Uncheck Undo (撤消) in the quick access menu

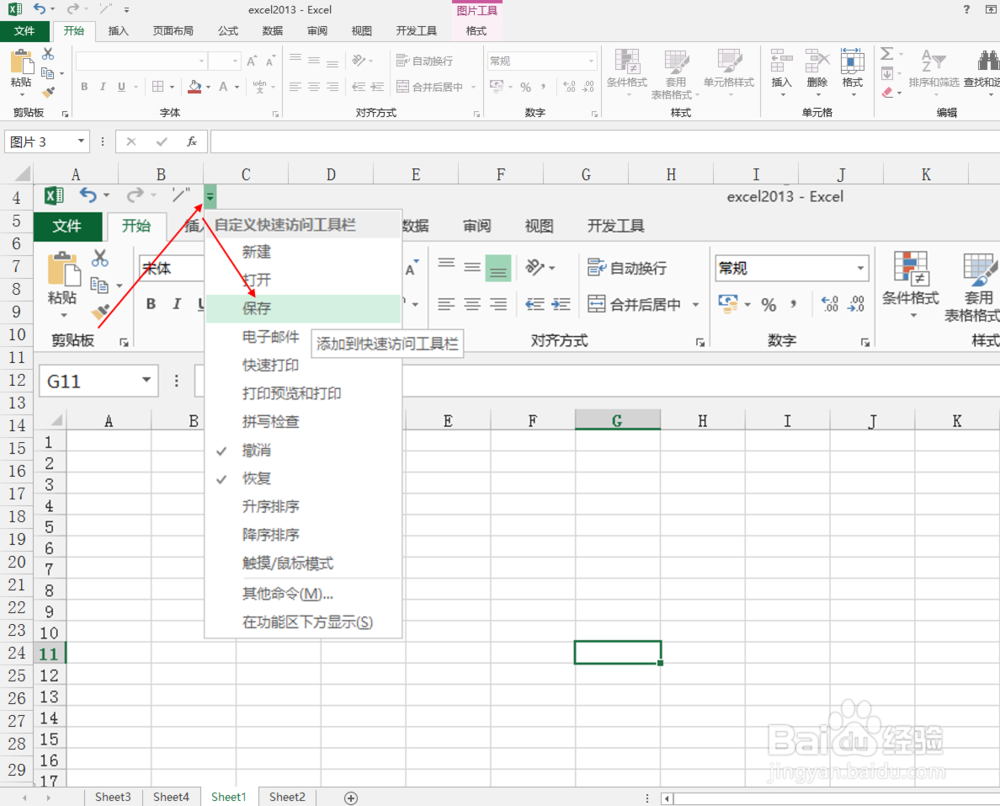point(304,450)
